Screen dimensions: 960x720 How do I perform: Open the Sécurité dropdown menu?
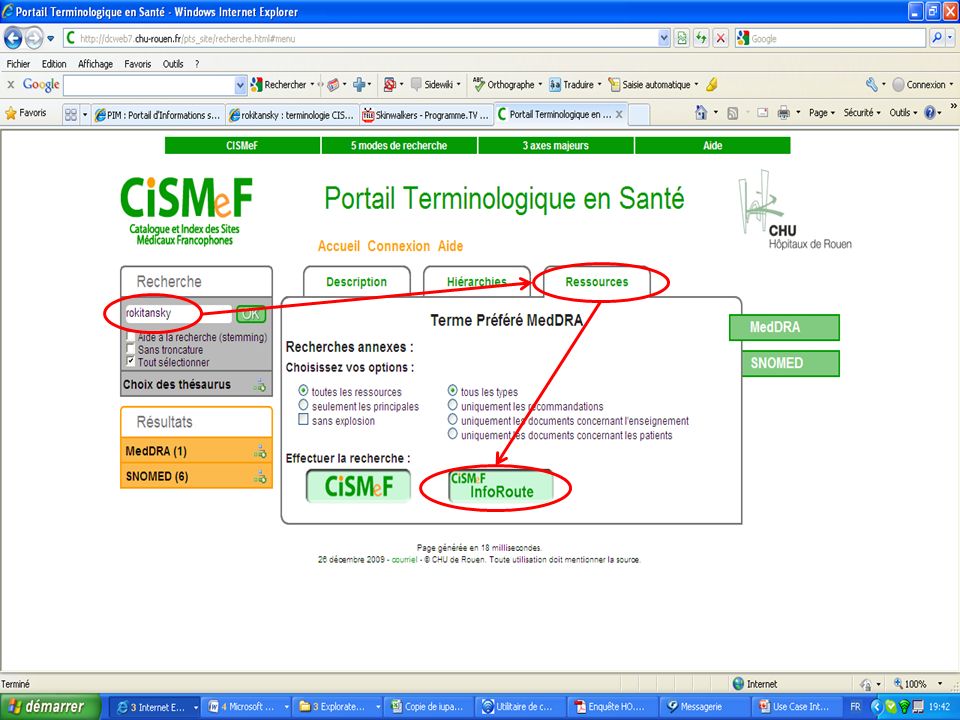pos(862,113)
